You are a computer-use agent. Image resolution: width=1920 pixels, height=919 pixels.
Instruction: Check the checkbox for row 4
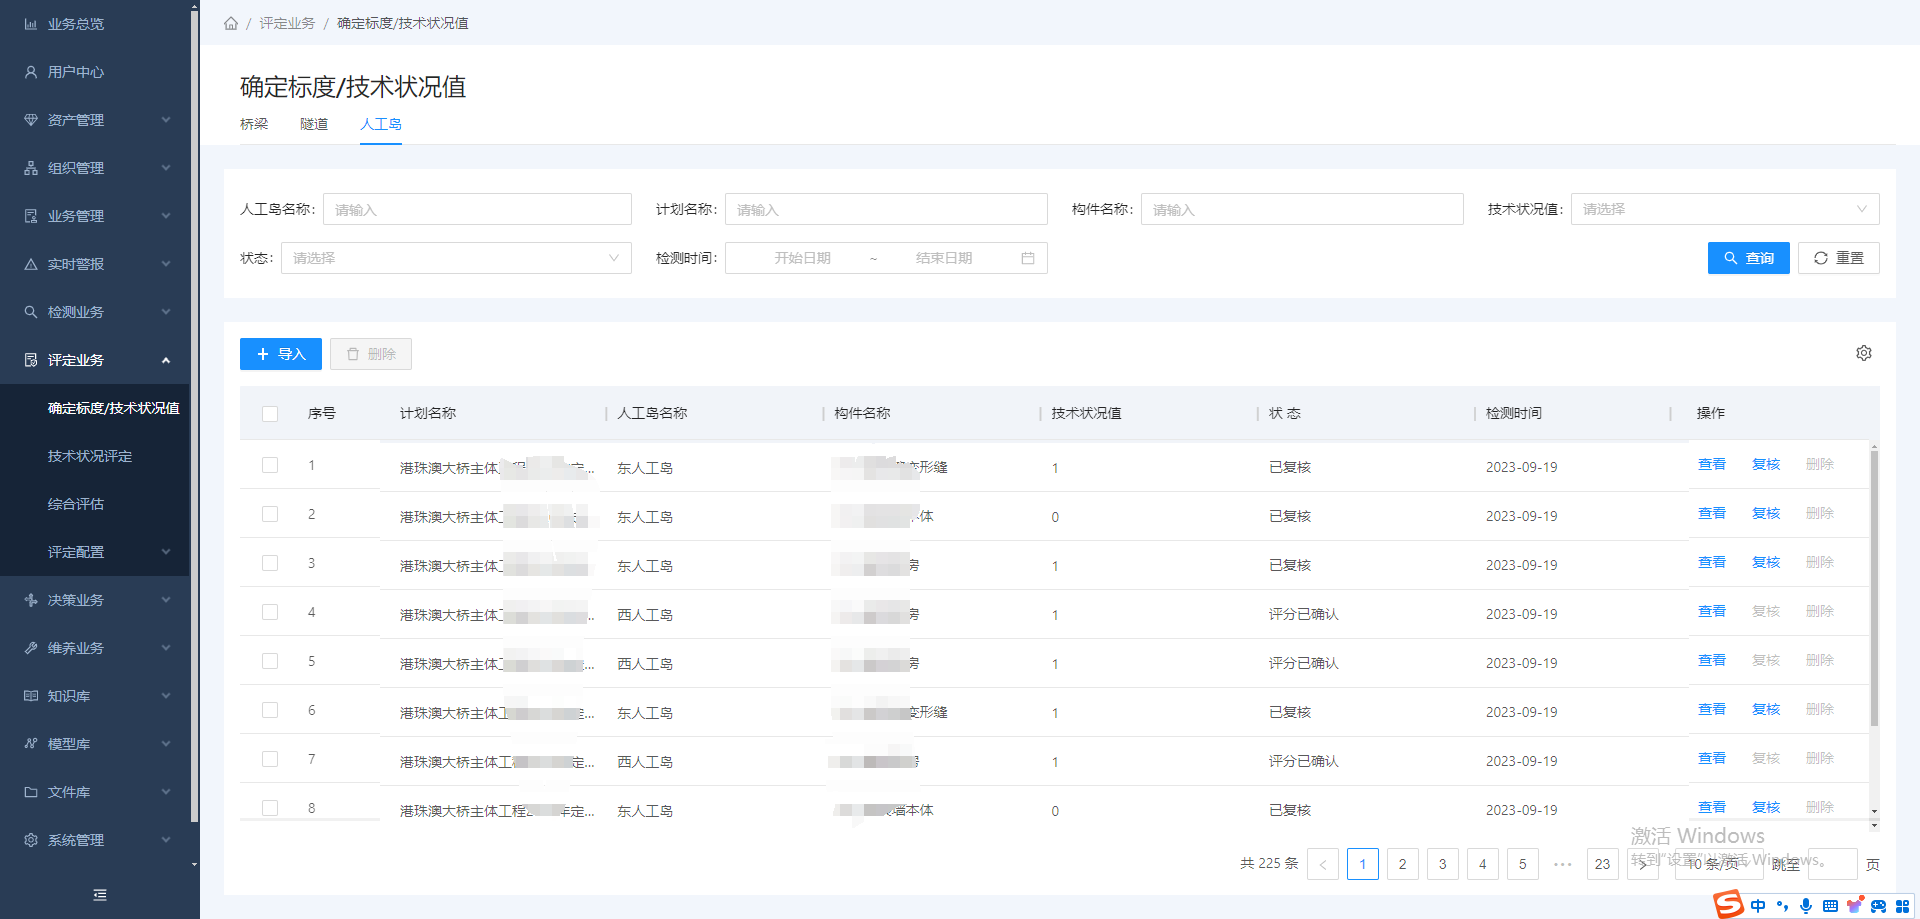point(270,612)
